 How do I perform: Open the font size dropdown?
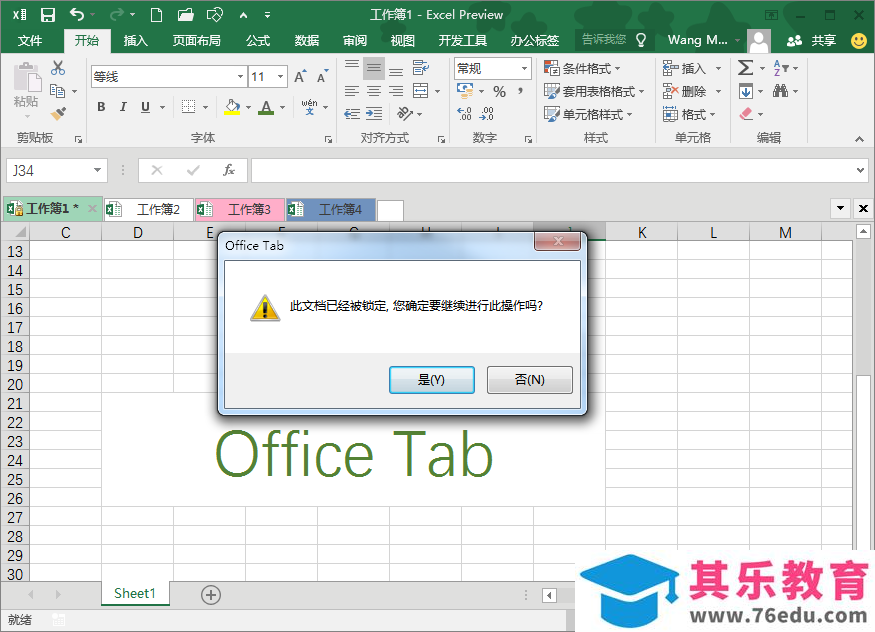(x=281, y=76)
